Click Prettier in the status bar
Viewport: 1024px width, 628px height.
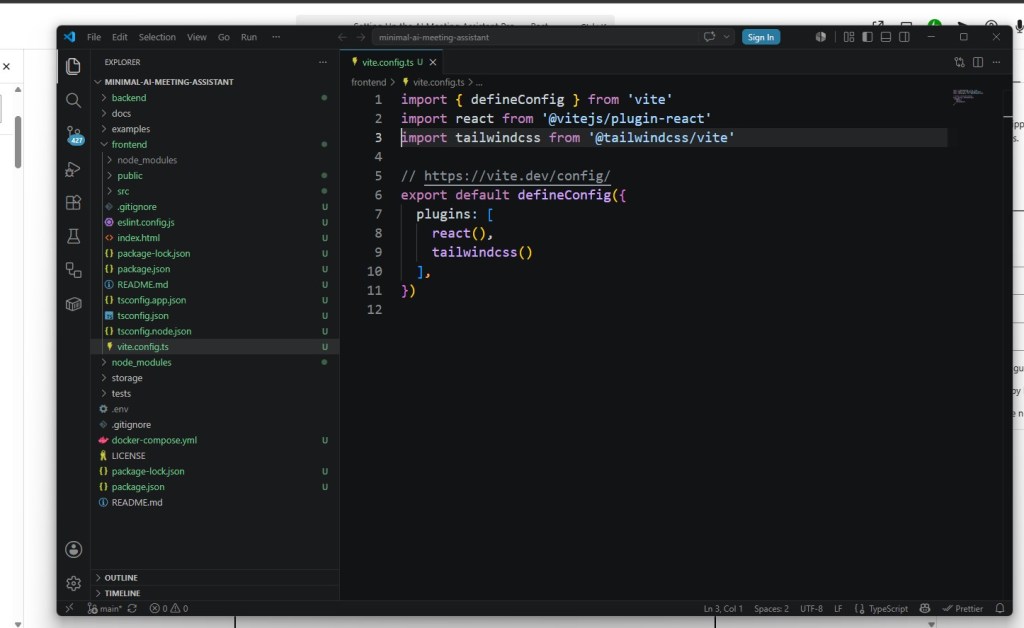pos(963,608)
